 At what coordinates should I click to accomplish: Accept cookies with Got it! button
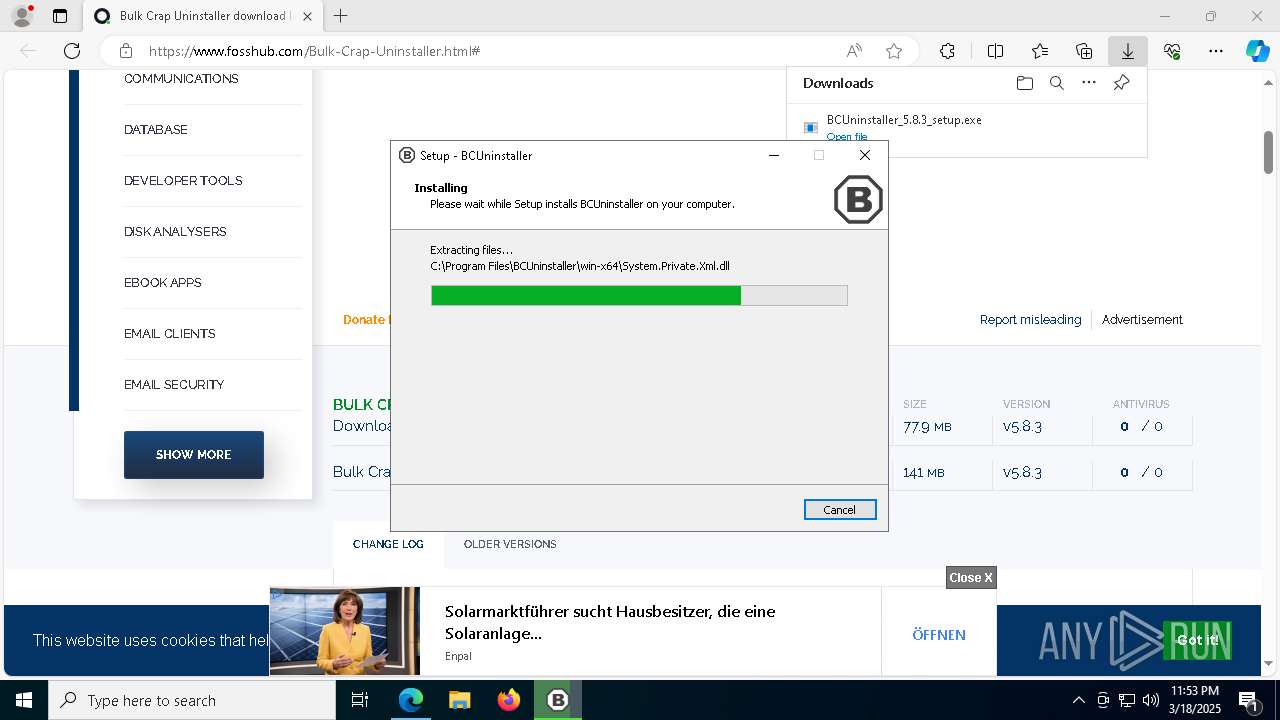click(1197, 640)
